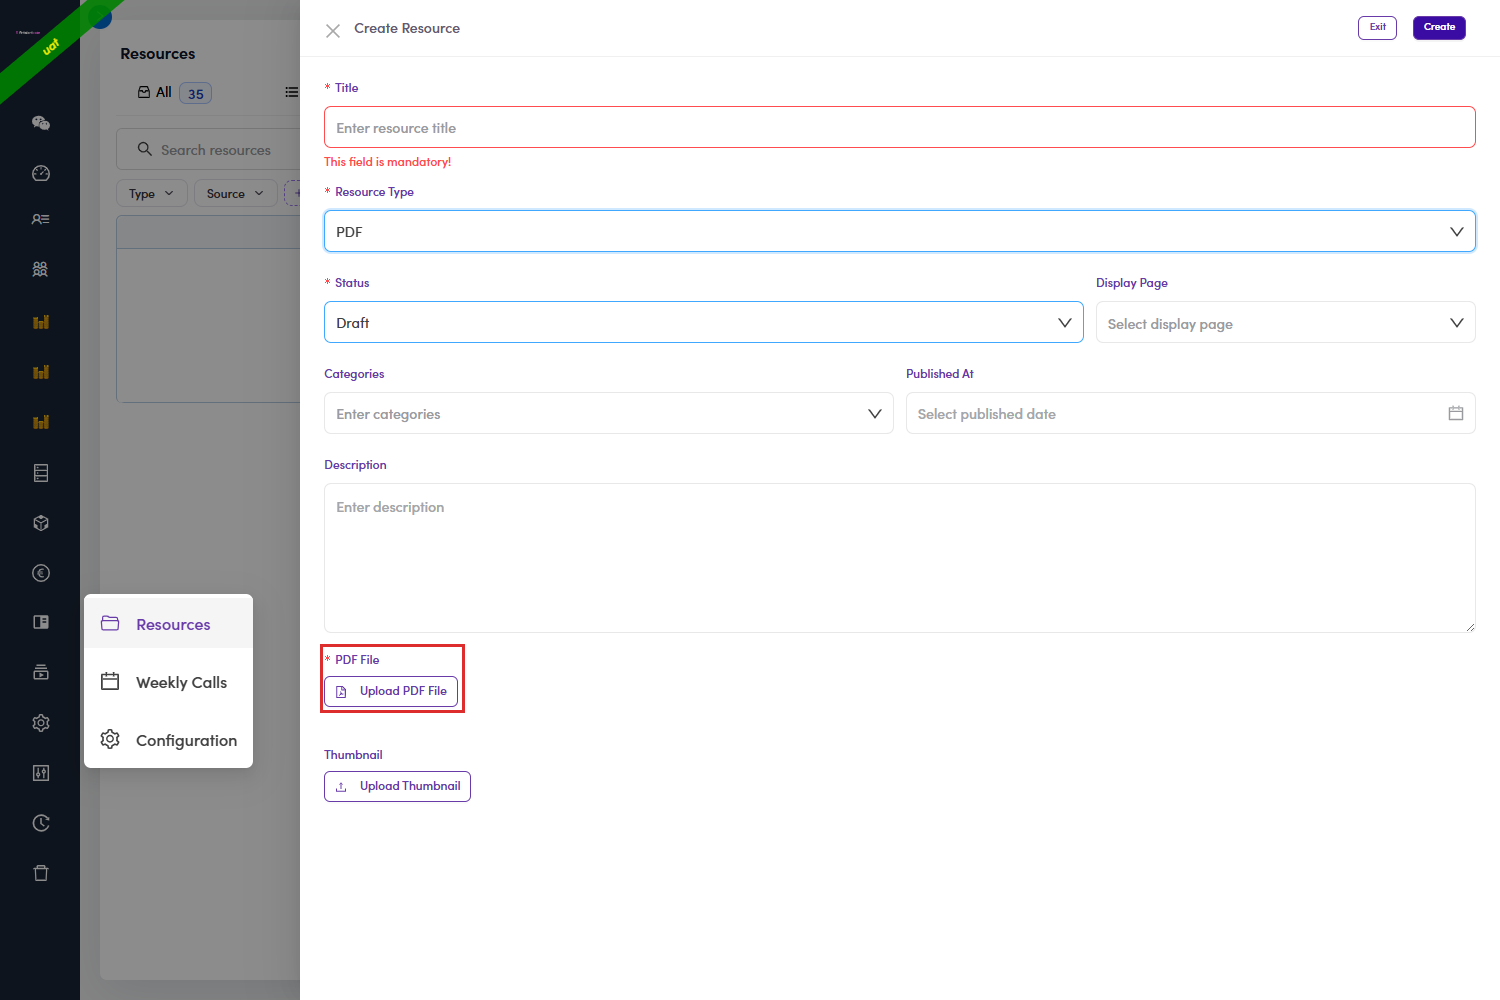Click the gear icon next to Configuration

[110, 739]
